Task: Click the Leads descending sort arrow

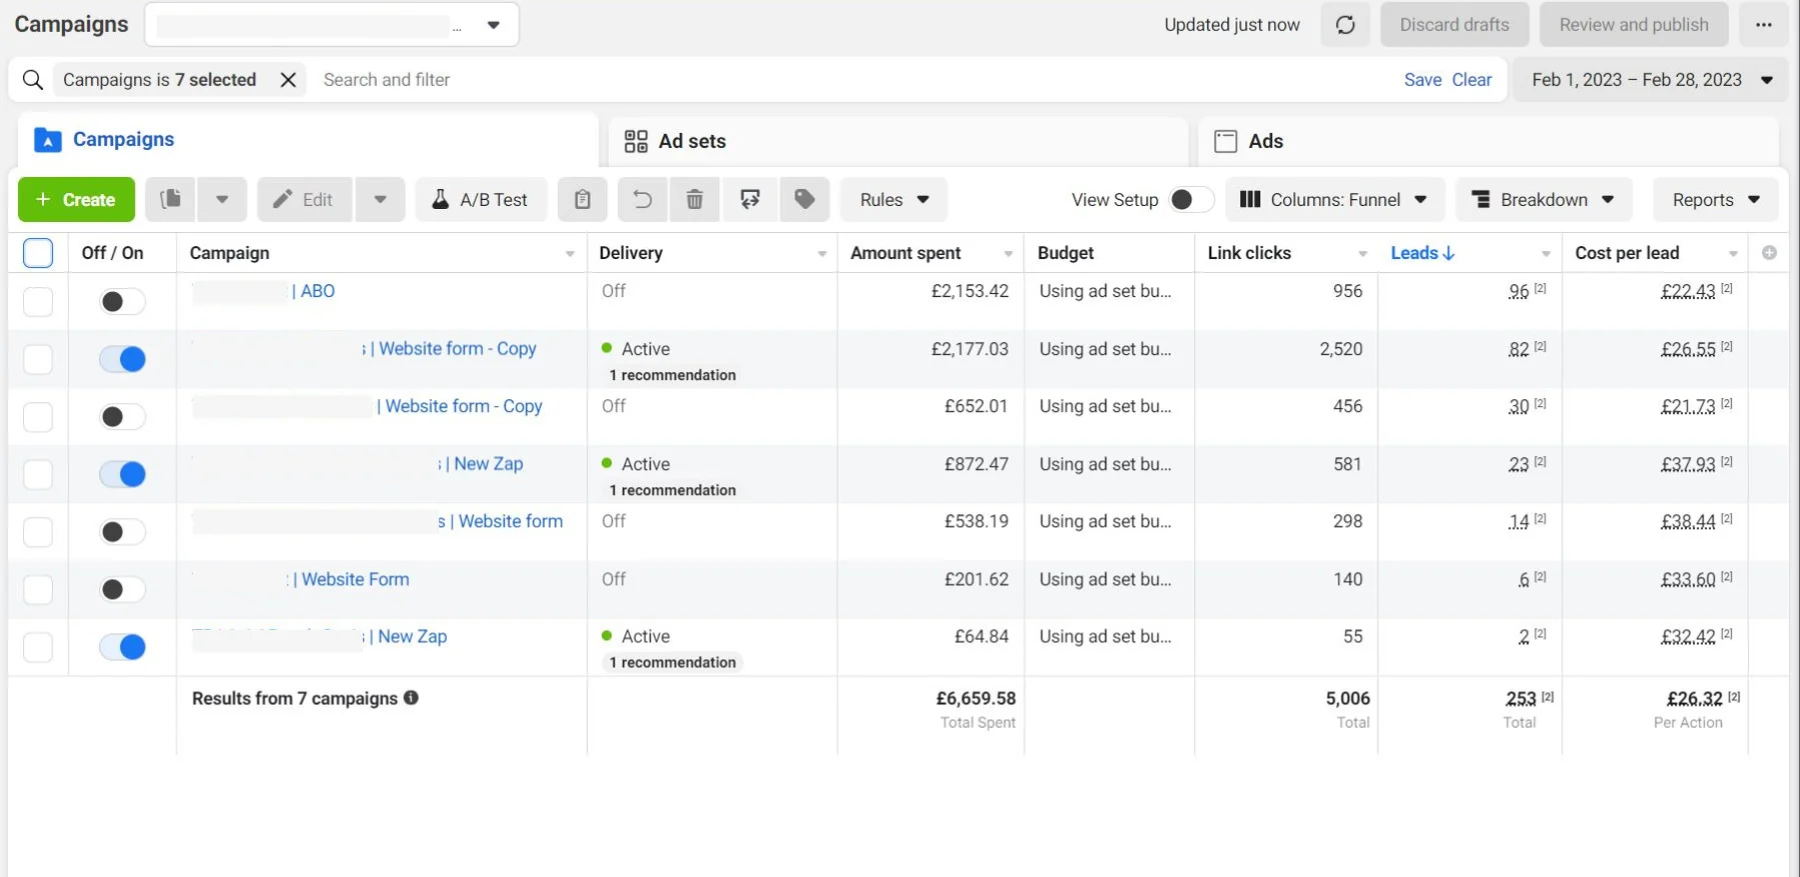Action: (x=1449, y=253)
